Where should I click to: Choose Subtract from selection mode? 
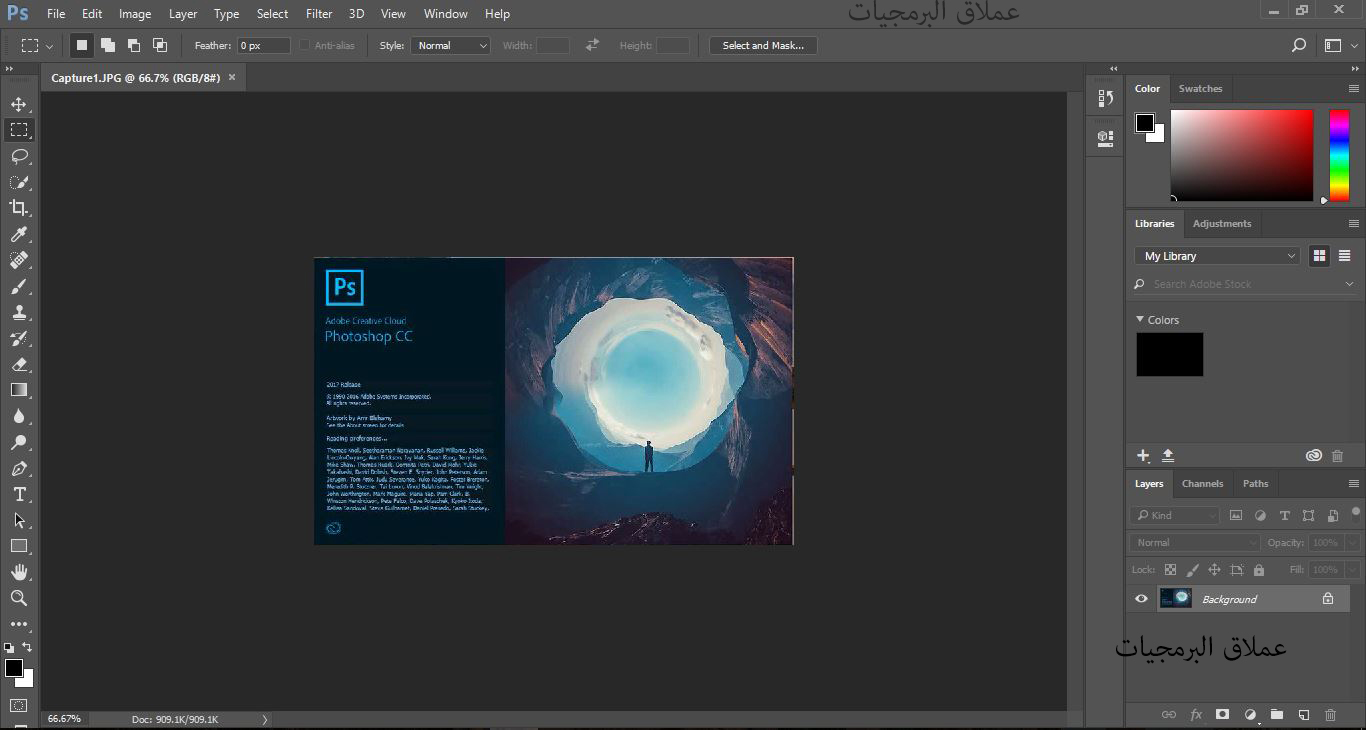(134, 45)
